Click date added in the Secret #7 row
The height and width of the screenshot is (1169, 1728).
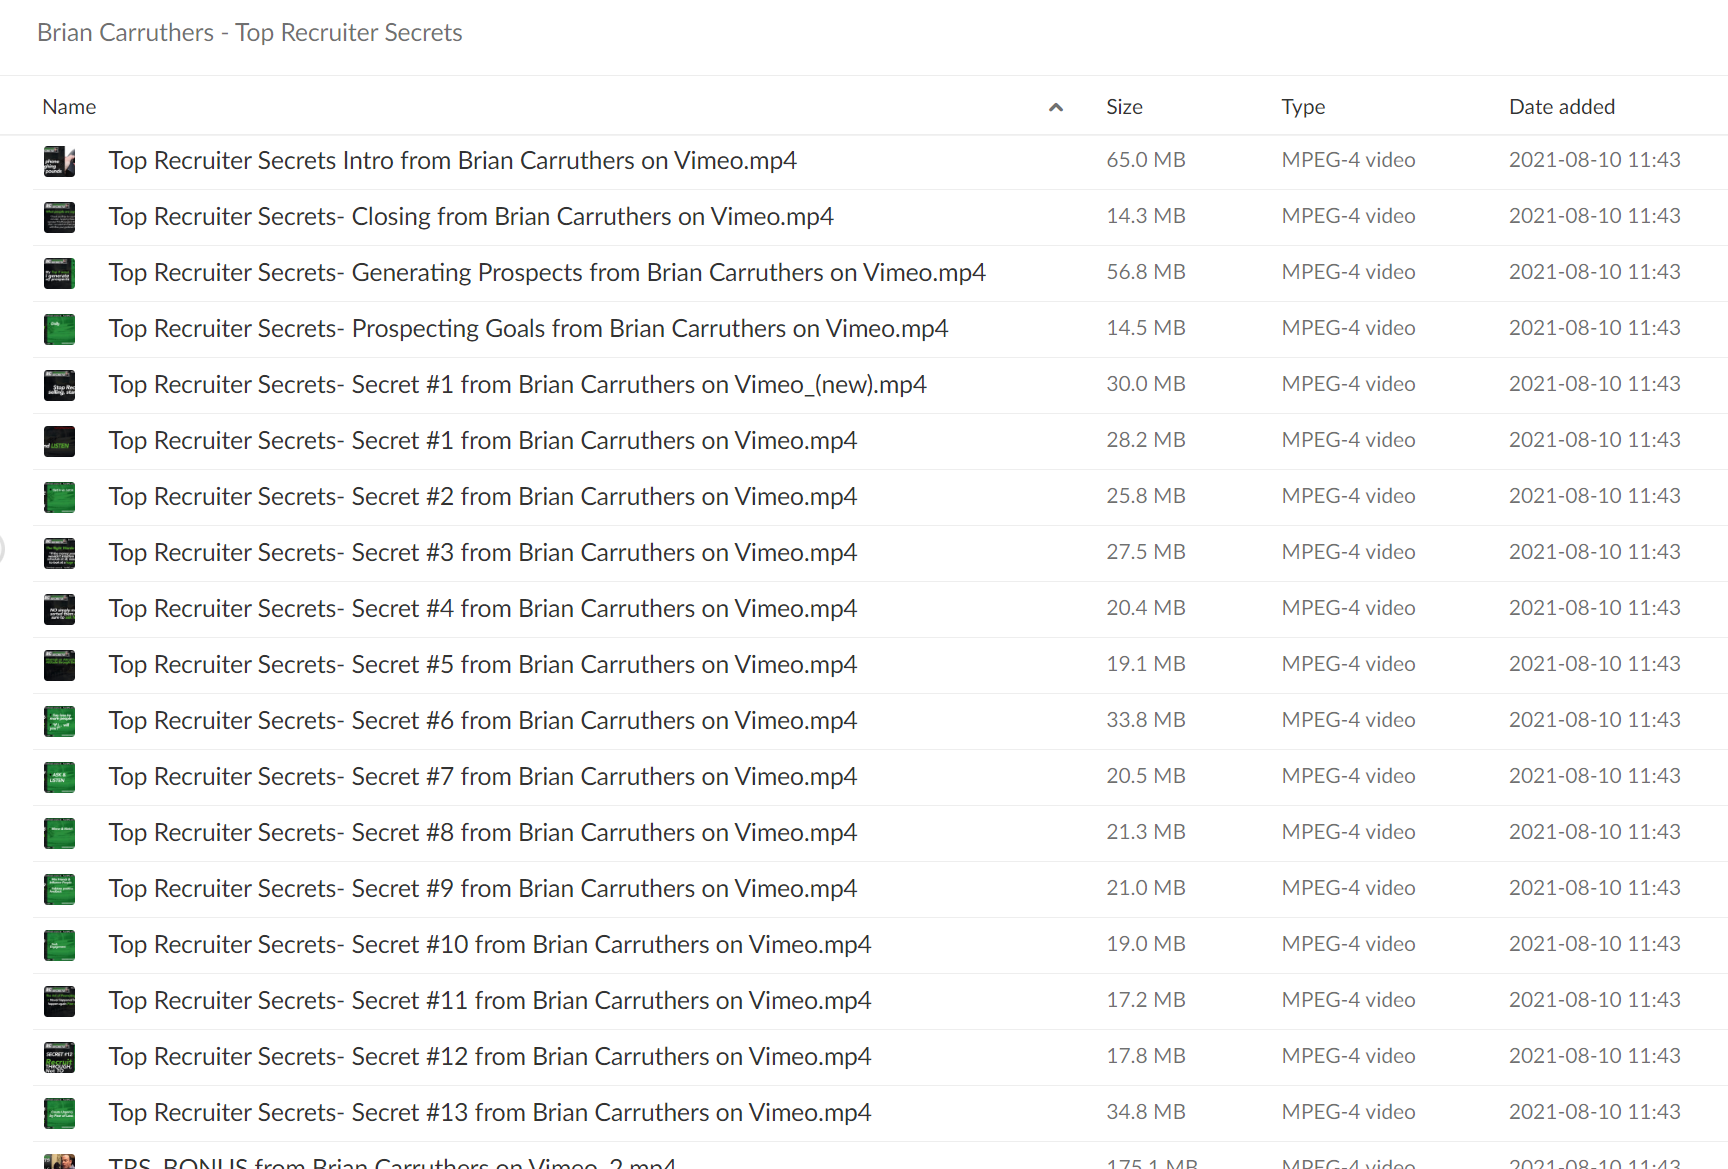click(x=1594, y=776)
